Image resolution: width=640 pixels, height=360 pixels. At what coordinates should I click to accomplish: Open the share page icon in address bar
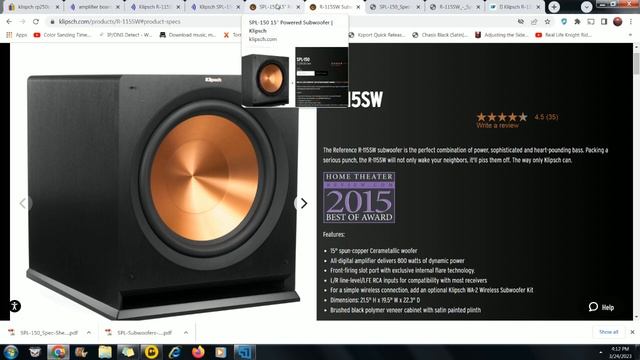(534, 22)
